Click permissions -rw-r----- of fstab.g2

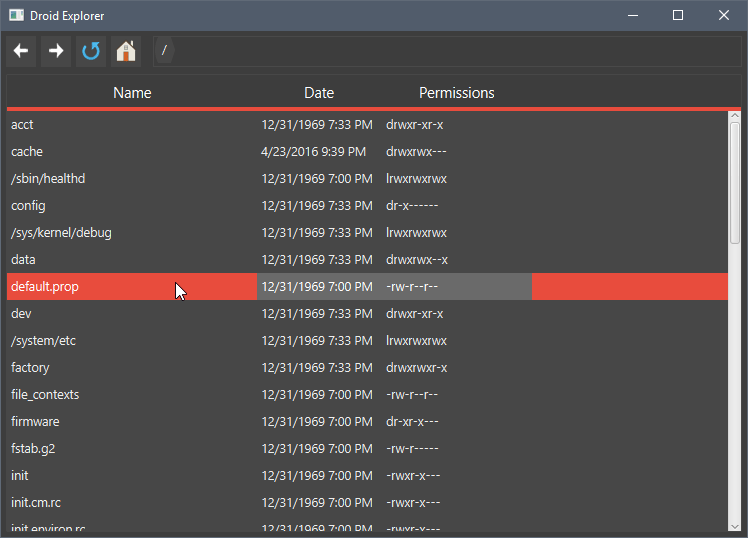[x=412, y=449]
